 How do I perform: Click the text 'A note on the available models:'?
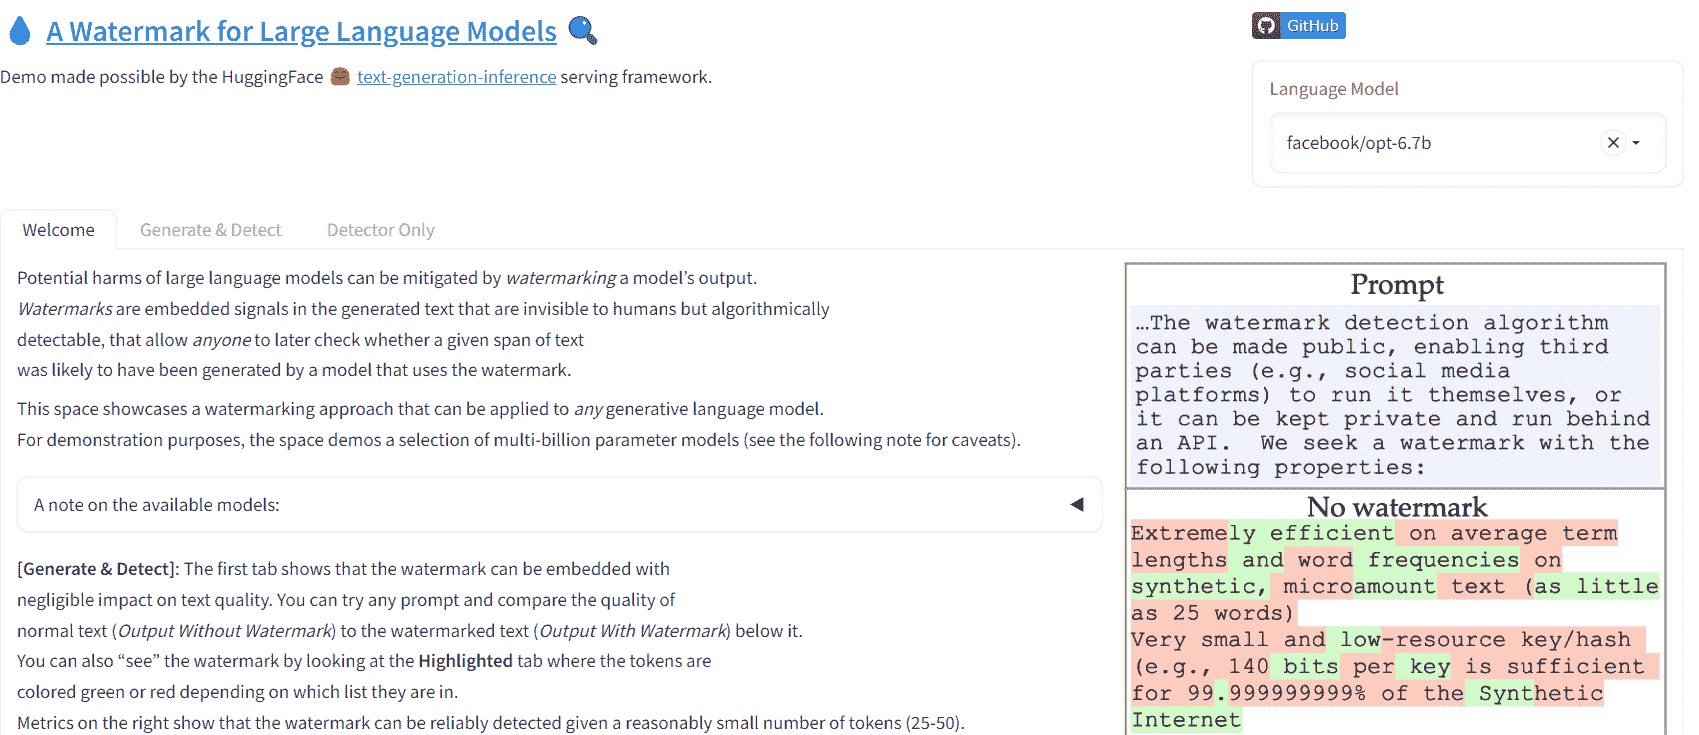click(x=157, y=505)
